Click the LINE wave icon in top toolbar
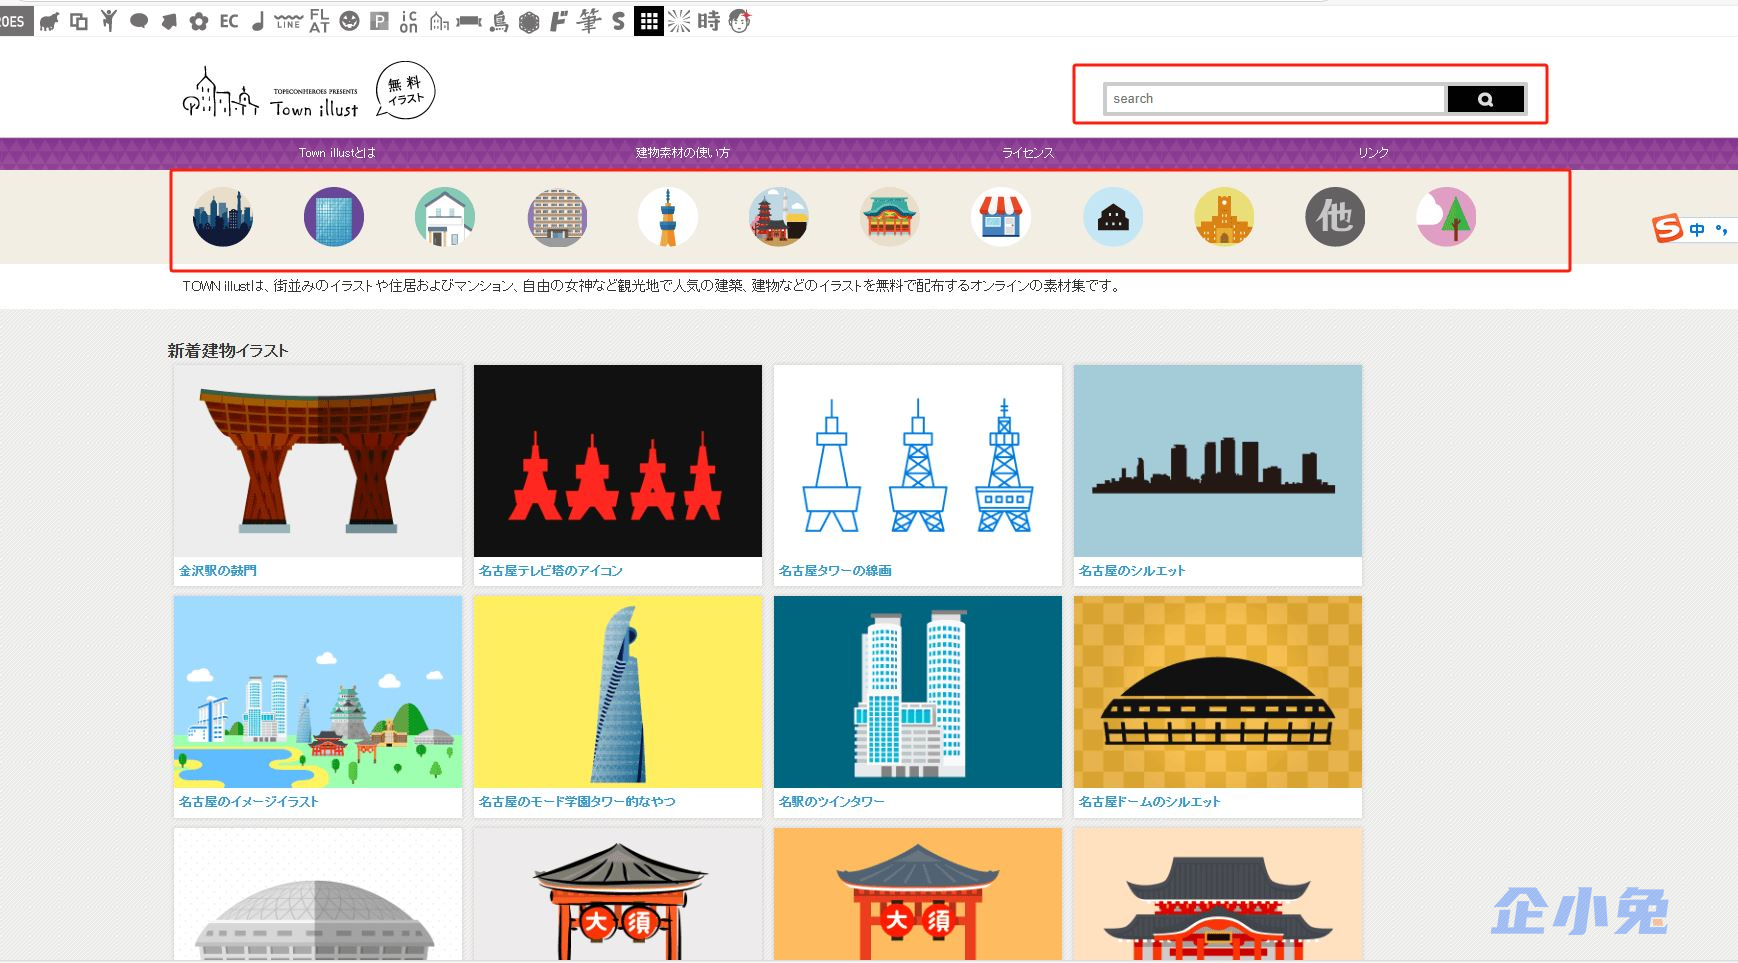 tap(288, 21)
